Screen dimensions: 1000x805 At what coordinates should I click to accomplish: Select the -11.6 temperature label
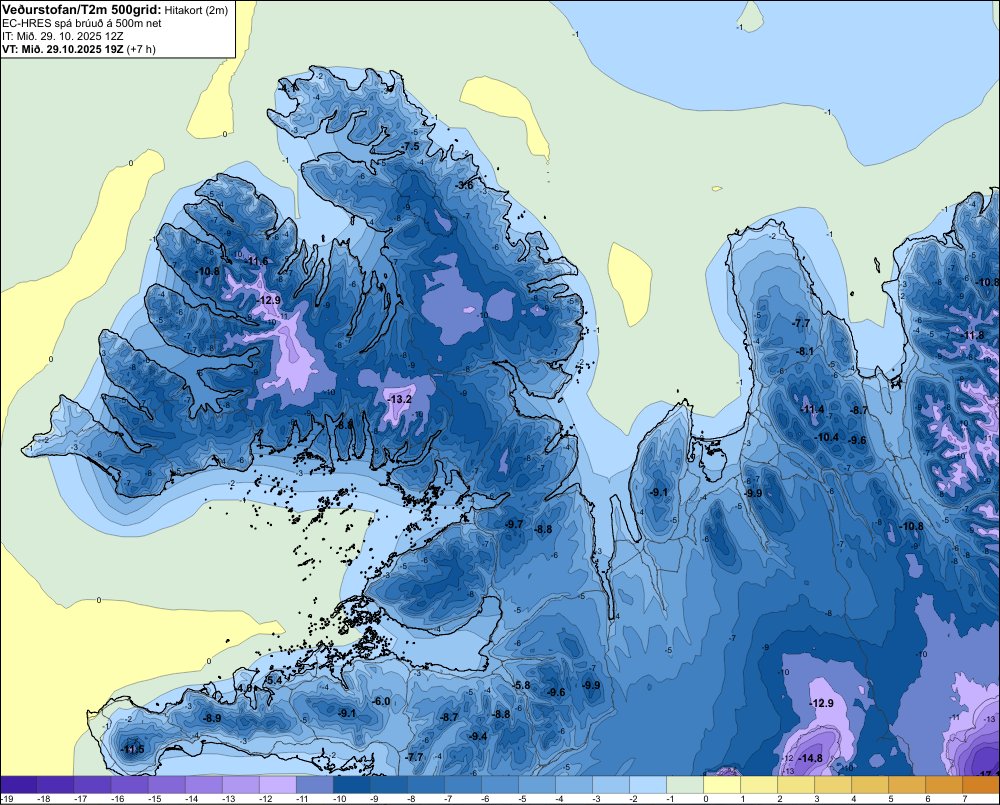[256, 261]
